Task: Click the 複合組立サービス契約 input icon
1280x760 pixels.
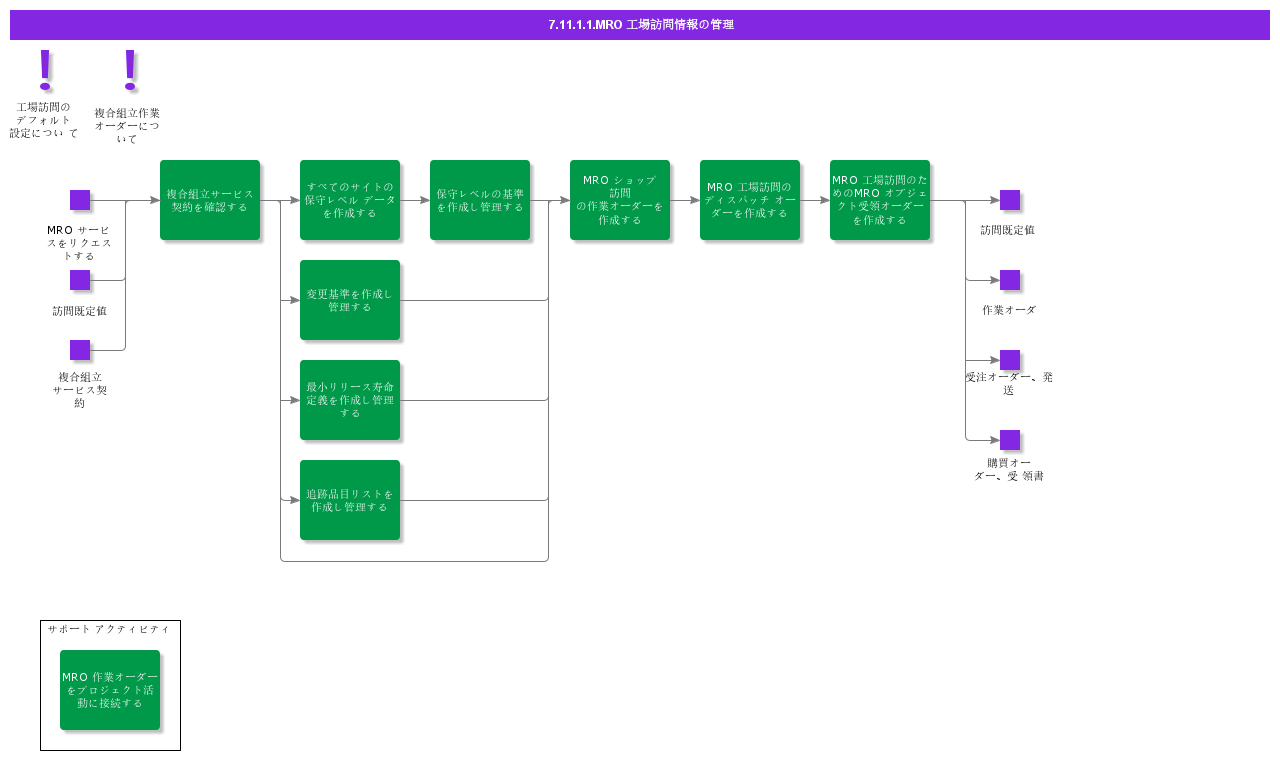Action: click(79, 350)
